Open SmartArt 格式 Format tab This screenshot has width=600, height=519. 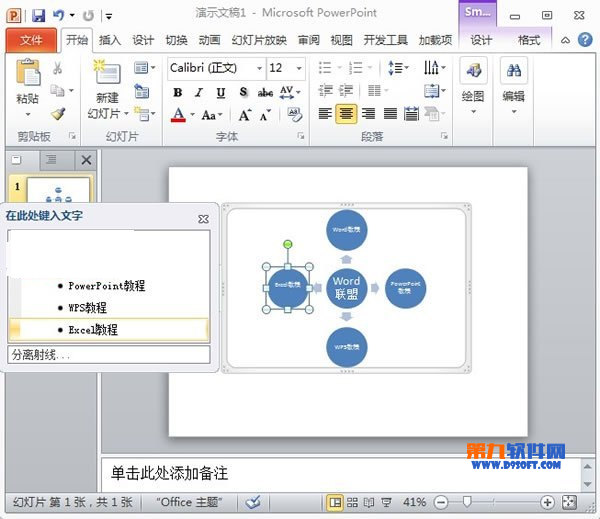(x=529, y=40)
